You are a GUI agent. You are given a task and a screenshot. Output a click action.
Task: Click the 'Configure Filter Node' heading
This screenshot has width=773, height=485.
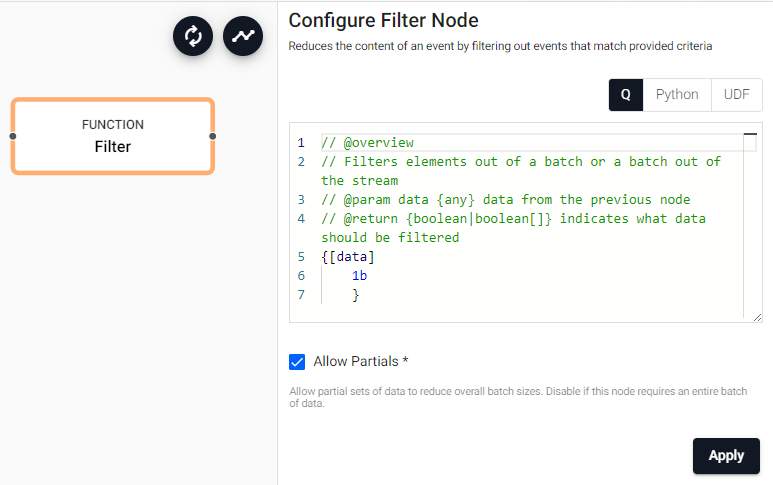coord(384,21)
